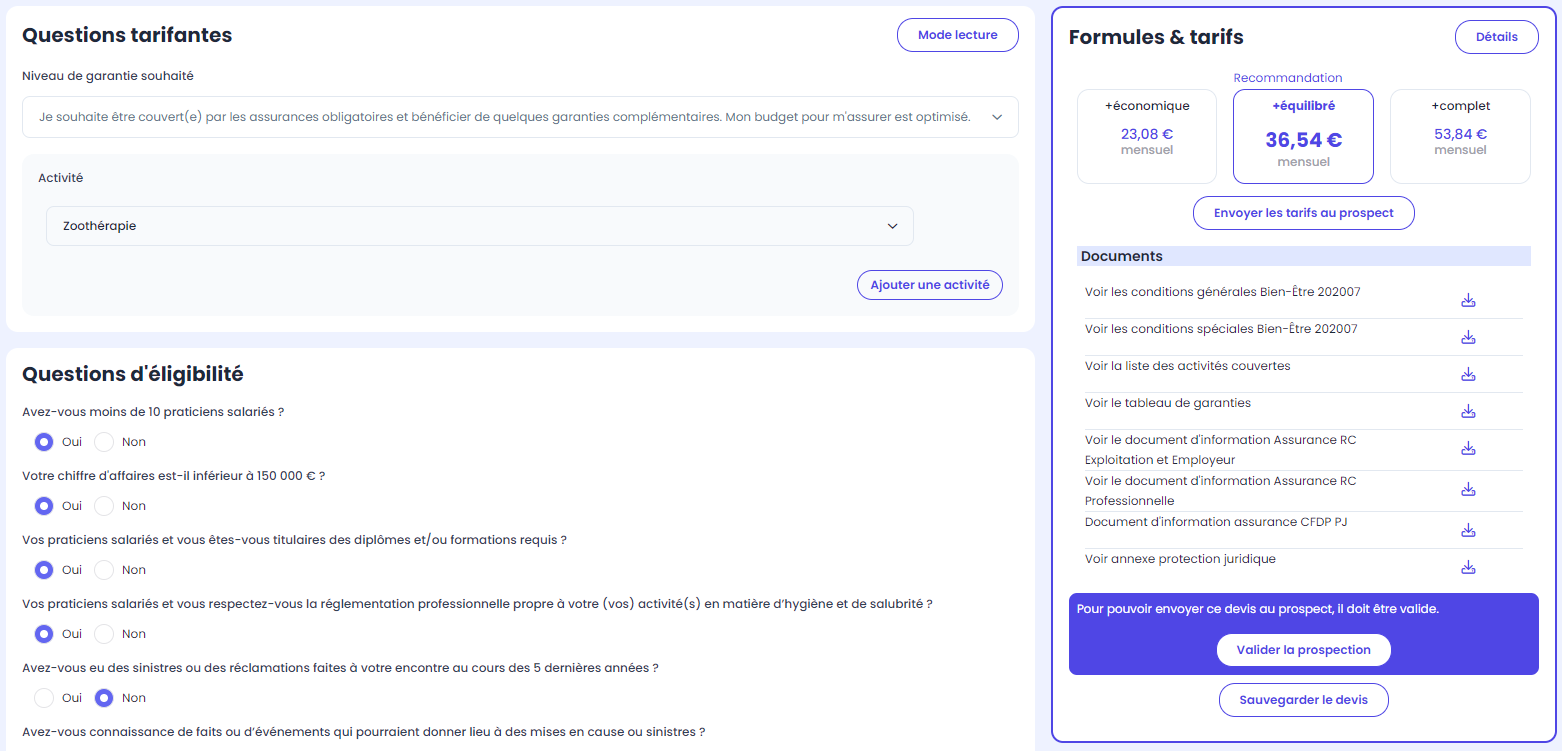Select the +équilibré recommended formula card
The height and width of the screenshot is (751, 1562).
[x=1303, y=136]
